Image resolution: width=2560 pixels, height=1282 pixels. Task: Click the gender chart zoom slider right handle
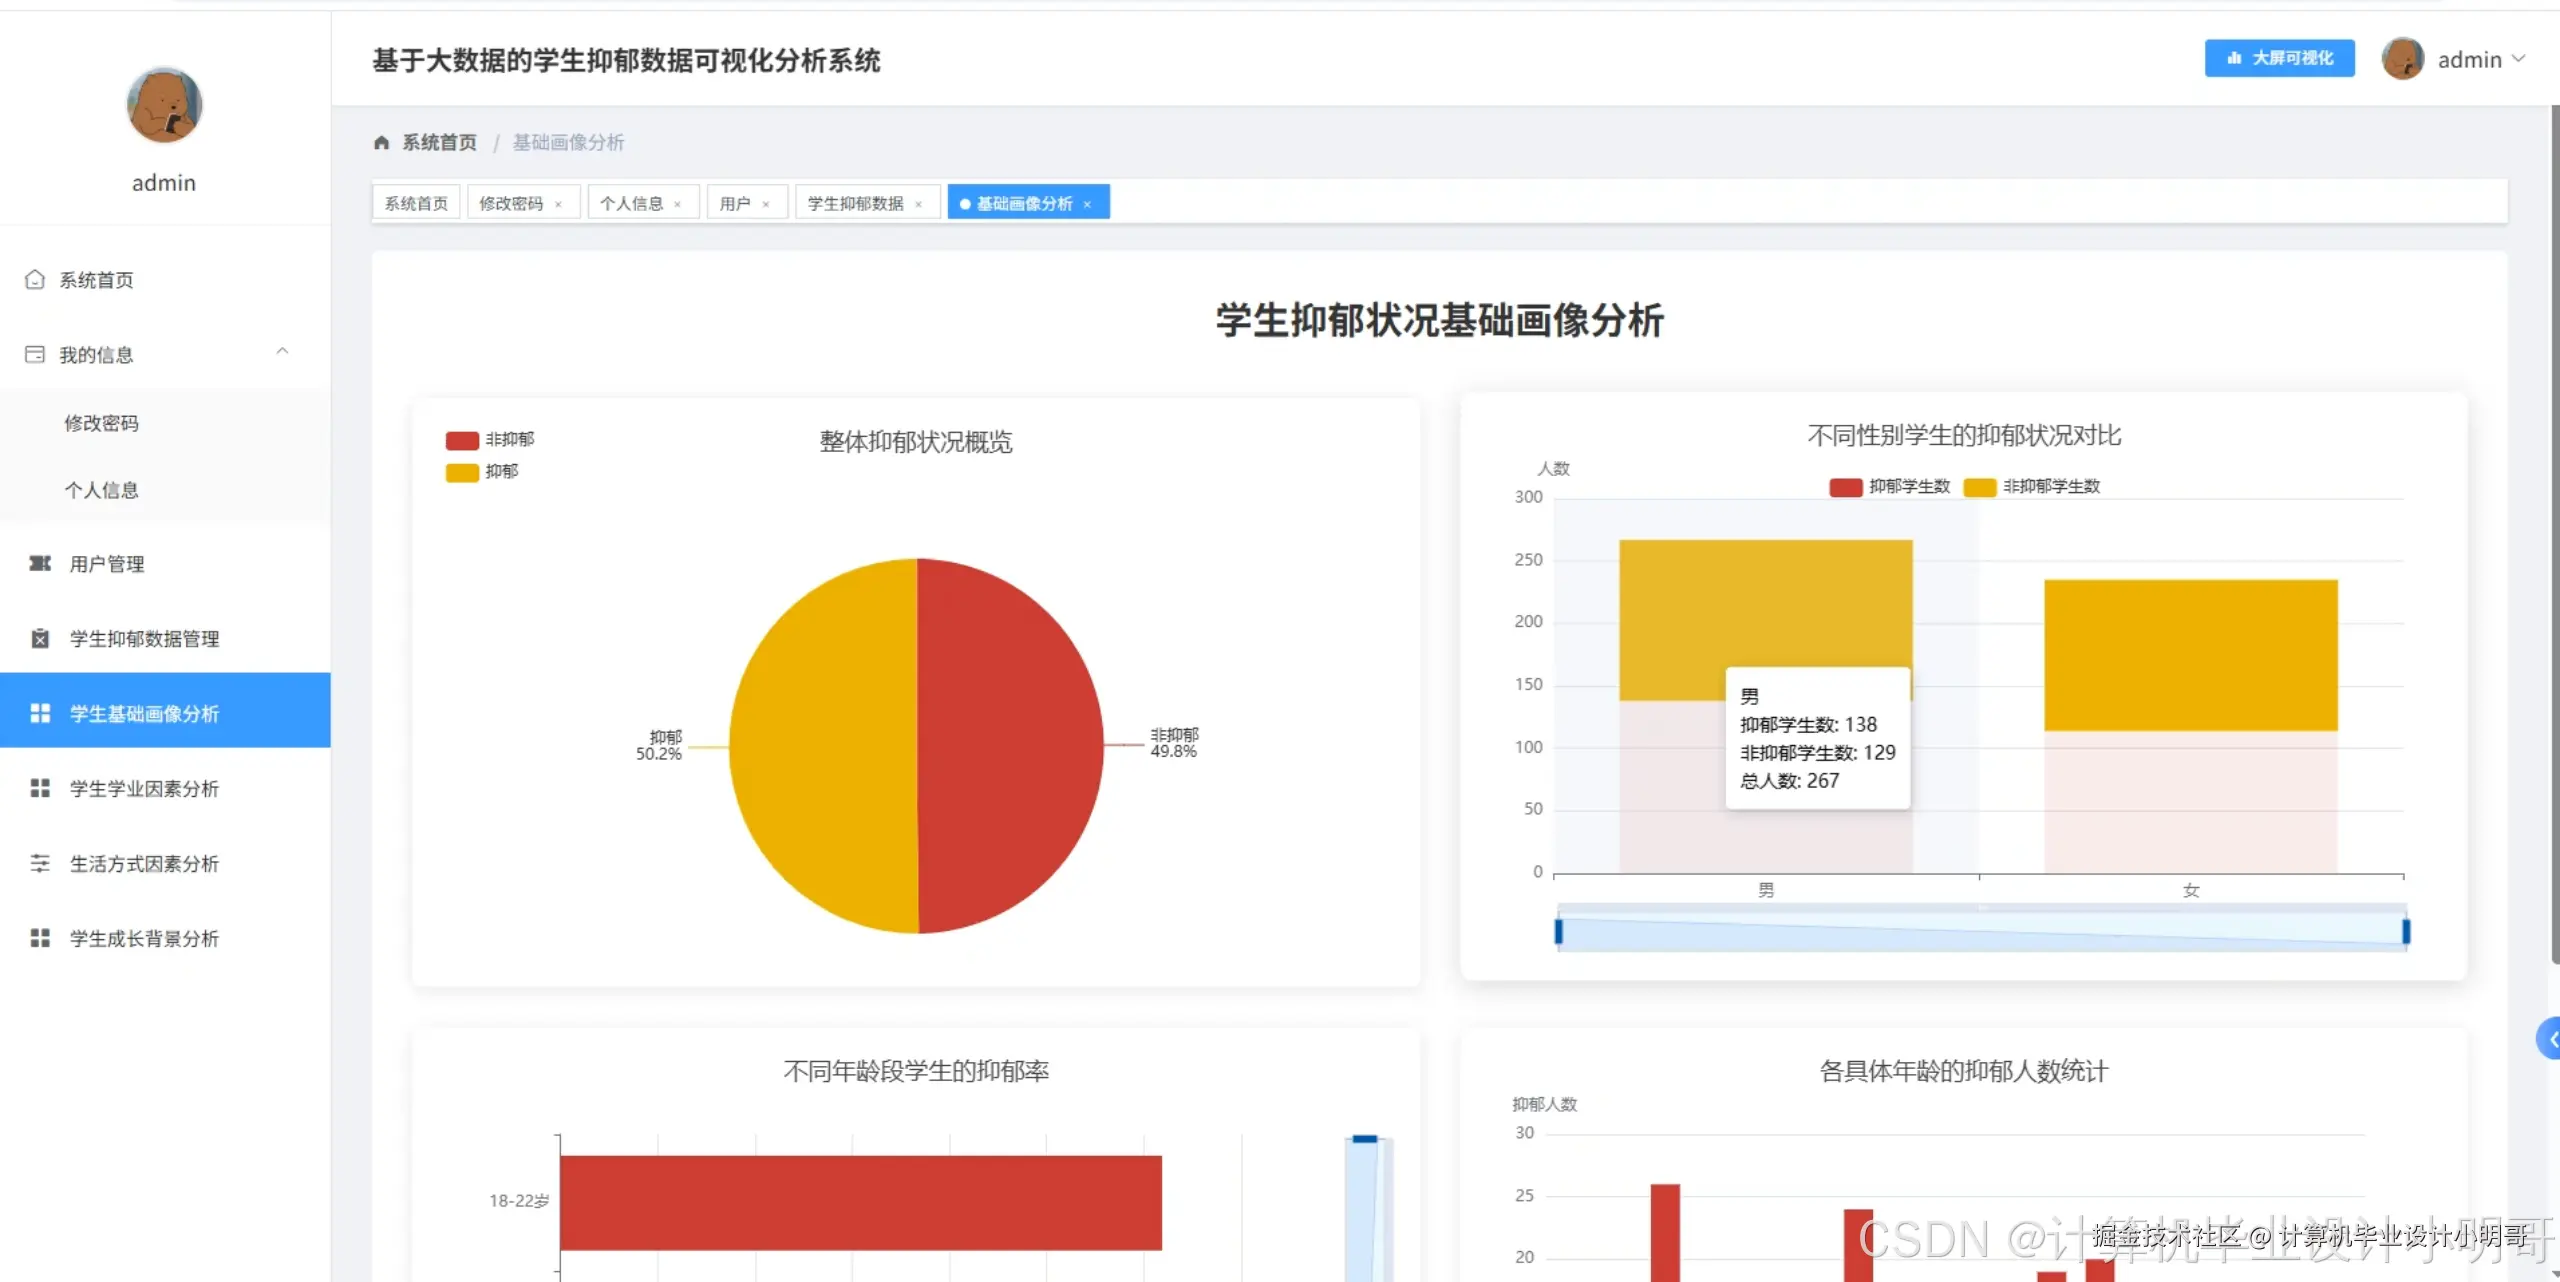2406,932
